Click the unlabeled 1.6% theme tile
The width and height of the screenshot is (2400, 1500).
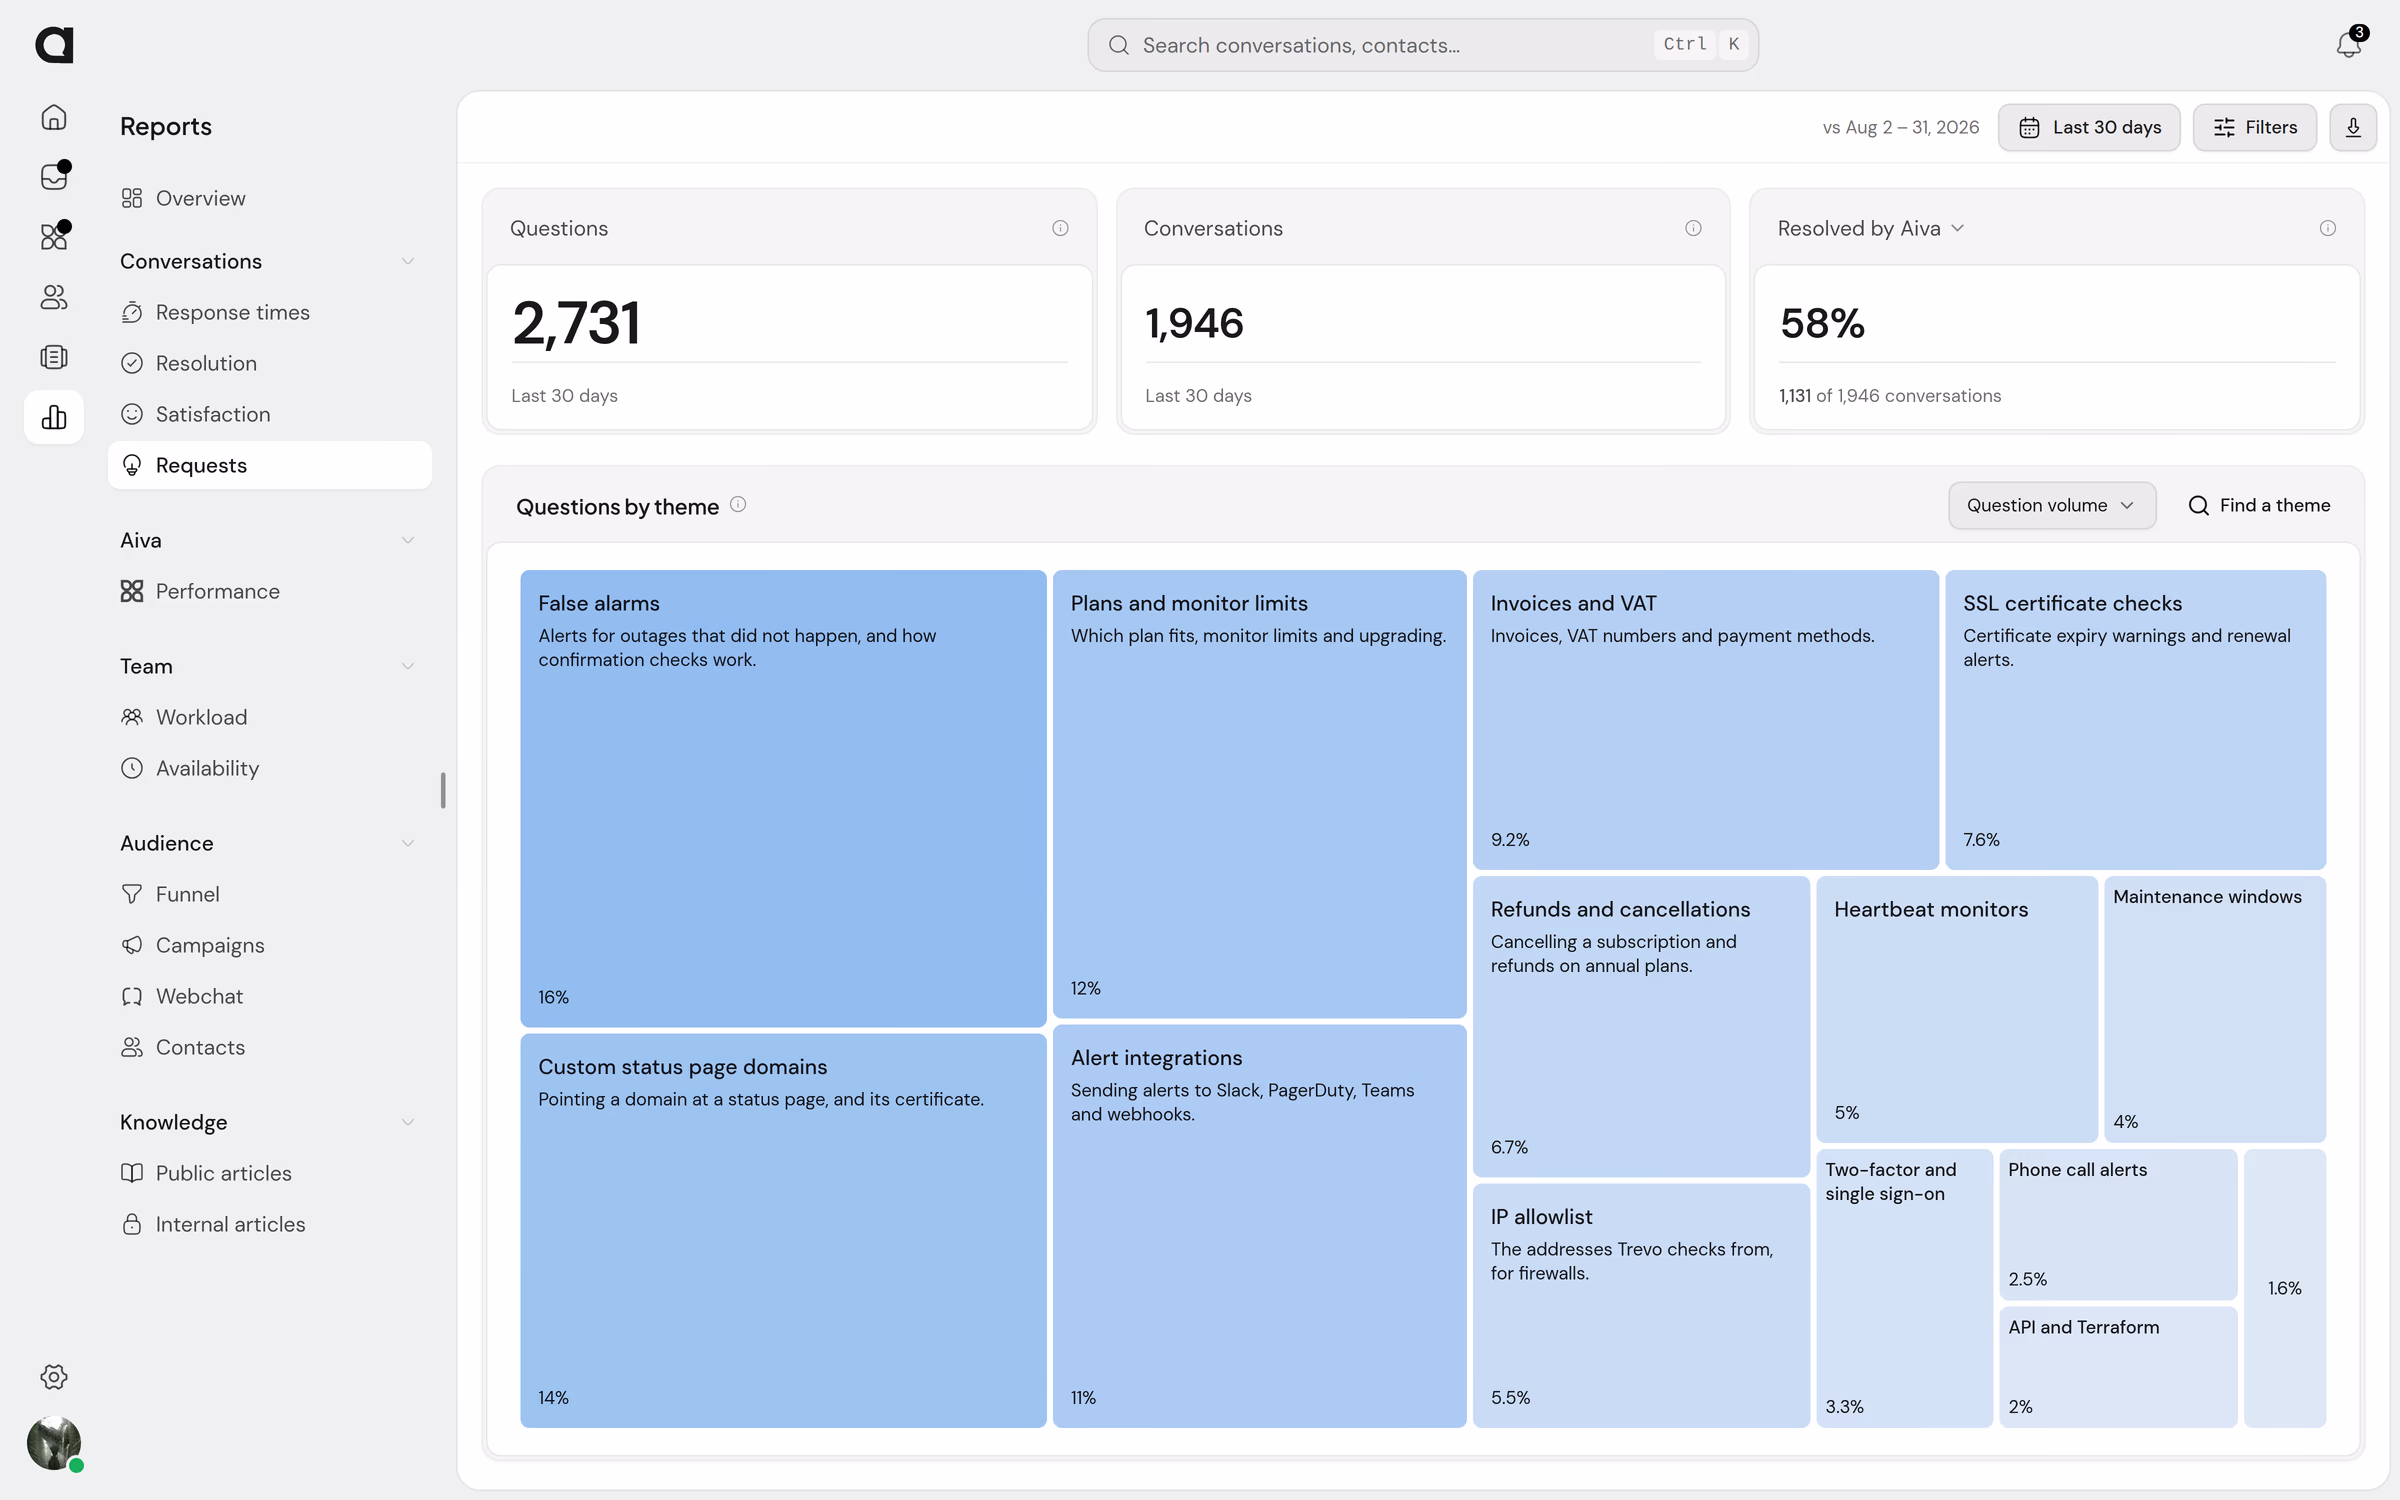2285,1288
